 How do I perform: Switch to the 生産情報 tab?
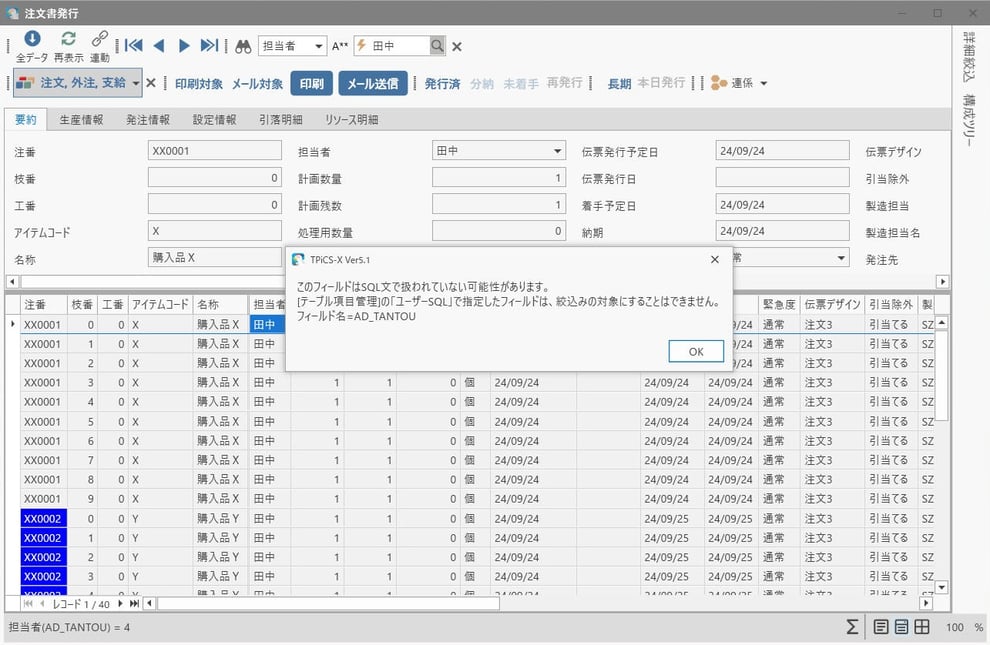point(81,119)
